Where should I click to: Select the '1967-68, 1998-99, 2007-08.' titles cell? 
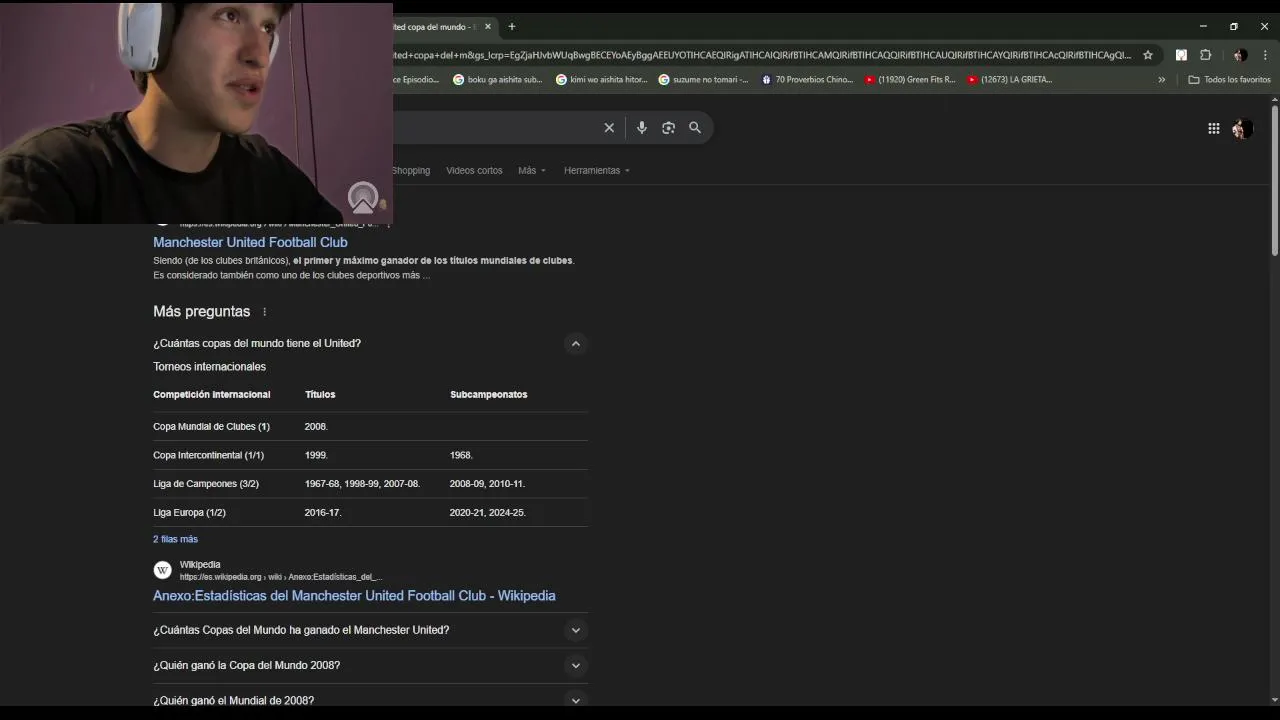pyautogui.click(x=362, y=484)
